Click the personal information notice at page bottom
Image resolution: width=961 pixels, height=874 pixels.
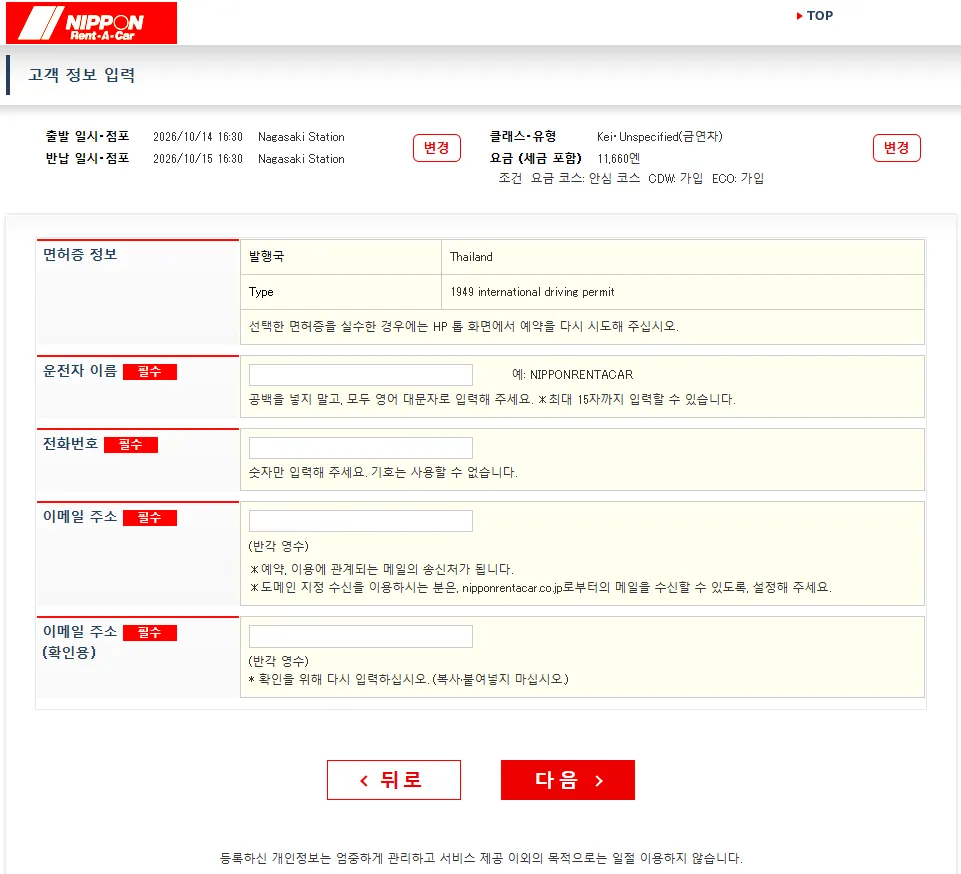click(x=481, y=858)
